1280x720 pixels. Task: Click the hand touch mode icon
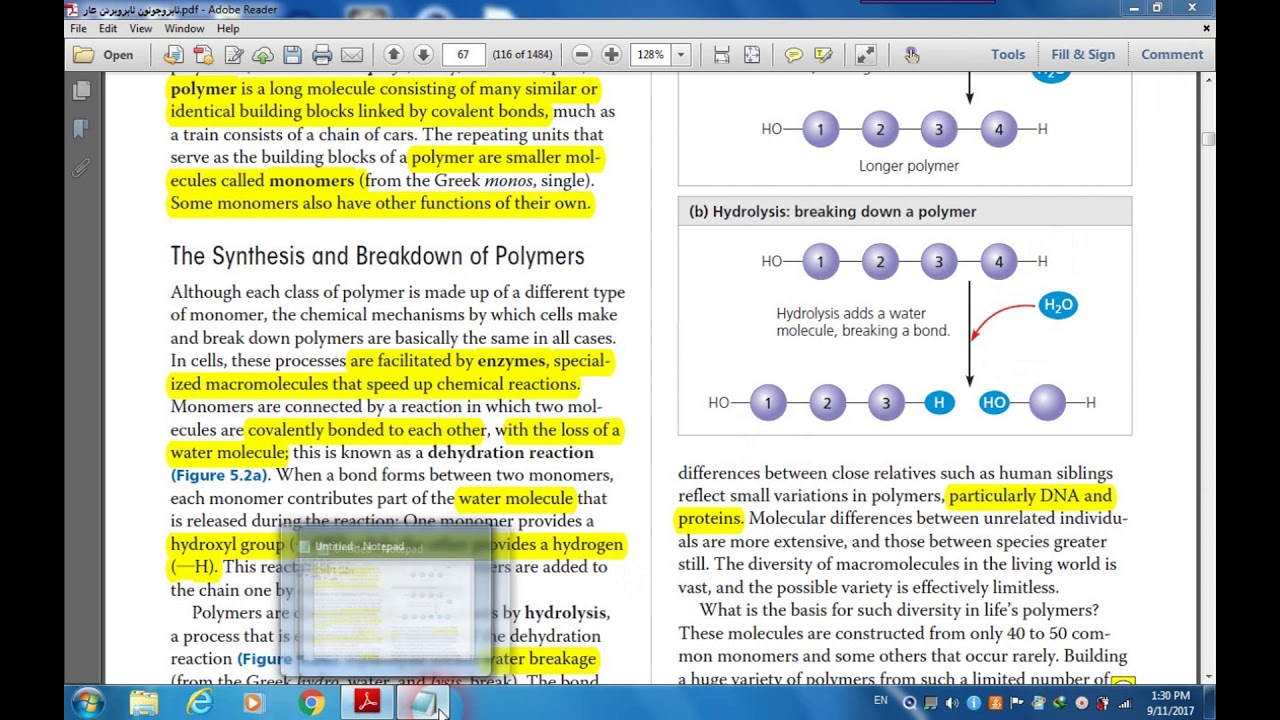pyautogui.click(x=911, y=55)
